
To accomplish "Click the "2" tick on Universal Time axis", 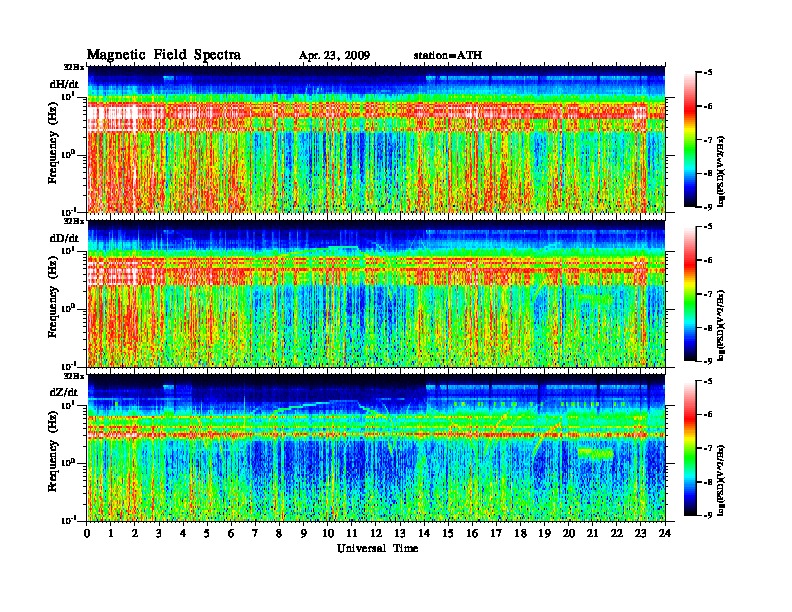I will (135, 533).
